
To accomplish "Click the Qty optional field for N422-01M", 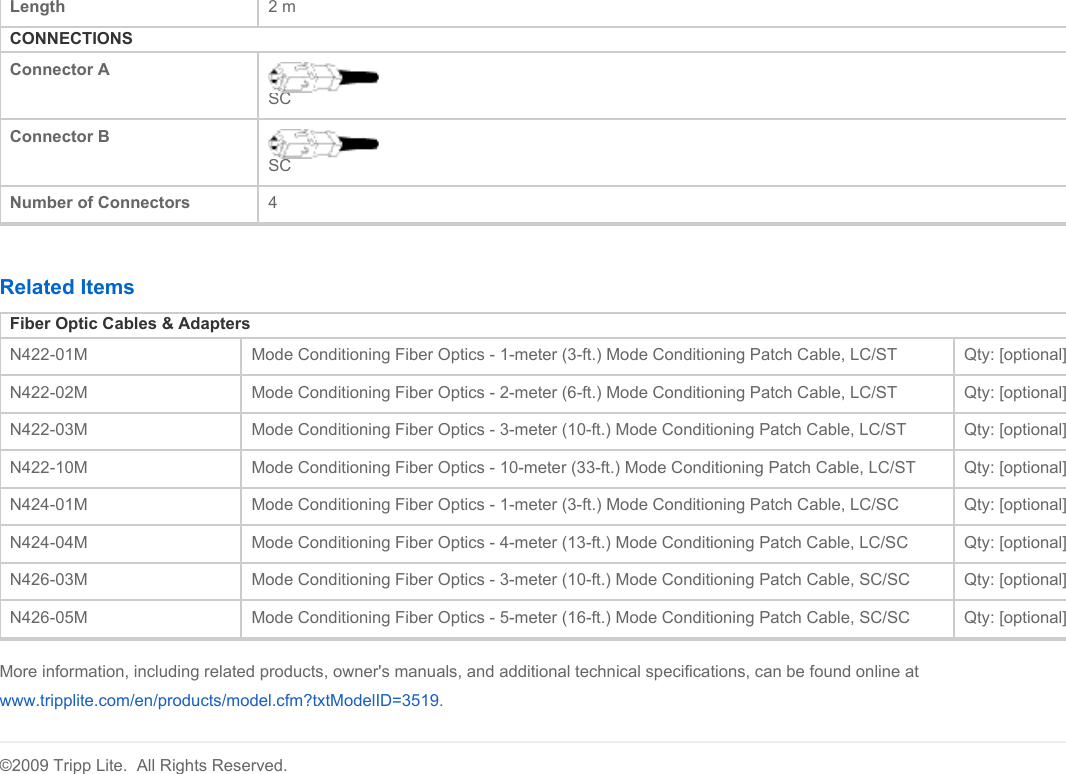I will pos(1014,355).
